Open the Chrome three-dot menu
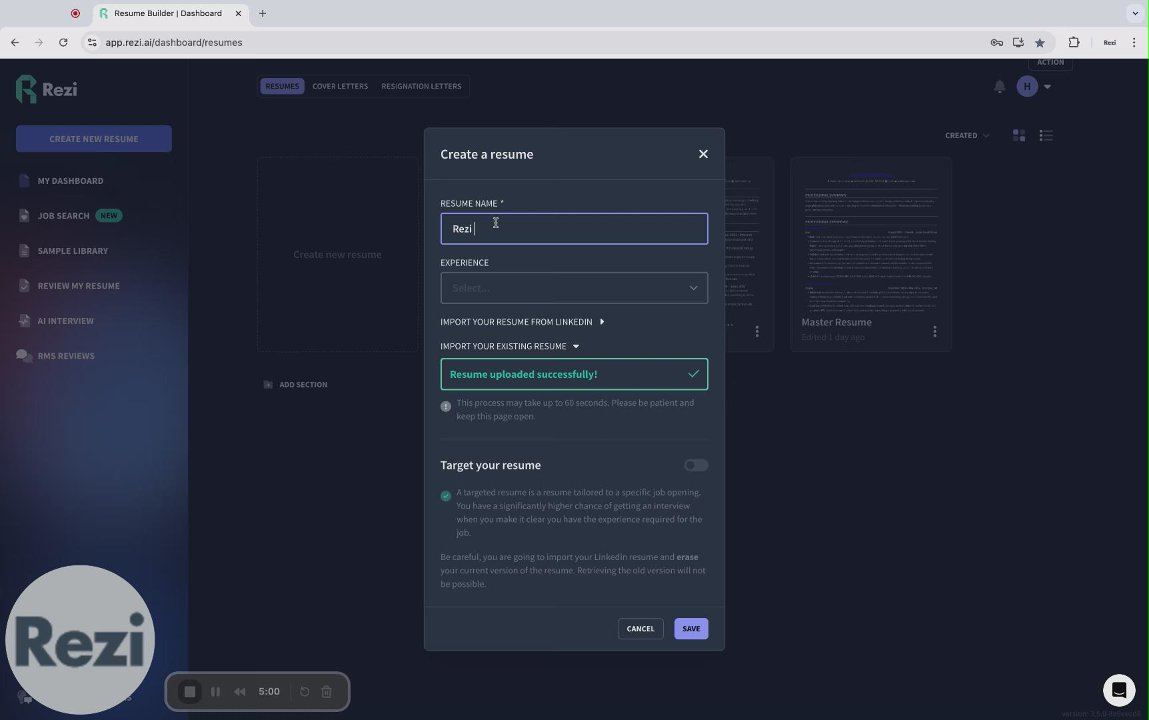 [x=1134, y=42]
